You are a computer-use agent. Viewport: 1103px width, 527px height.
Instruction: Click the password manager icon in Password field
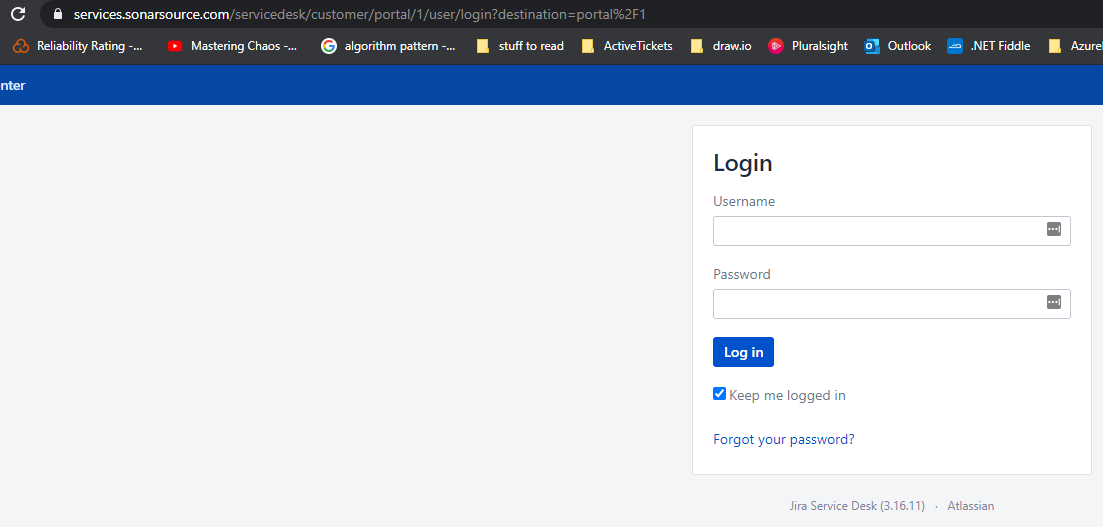[1053, 303]
